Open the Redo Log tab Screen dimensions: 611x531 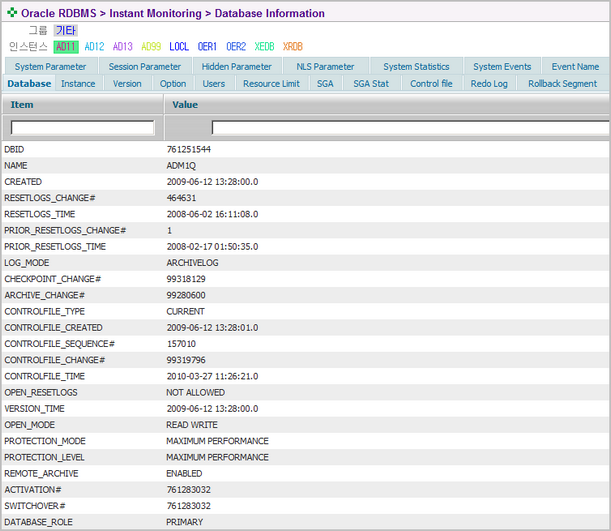click(x=489, y=84)
